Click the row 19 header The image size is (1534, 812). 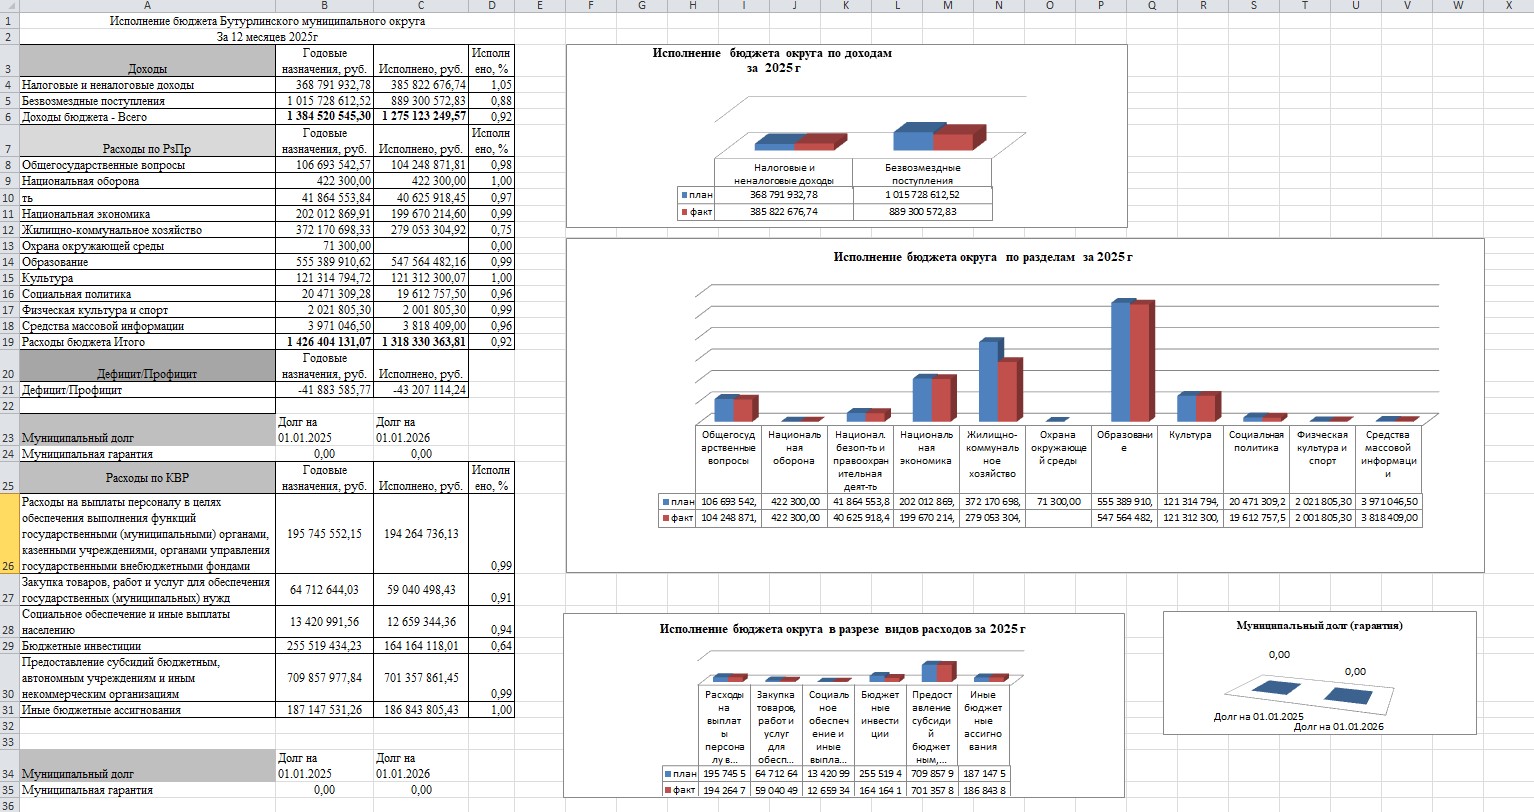(x=9, y=342)
